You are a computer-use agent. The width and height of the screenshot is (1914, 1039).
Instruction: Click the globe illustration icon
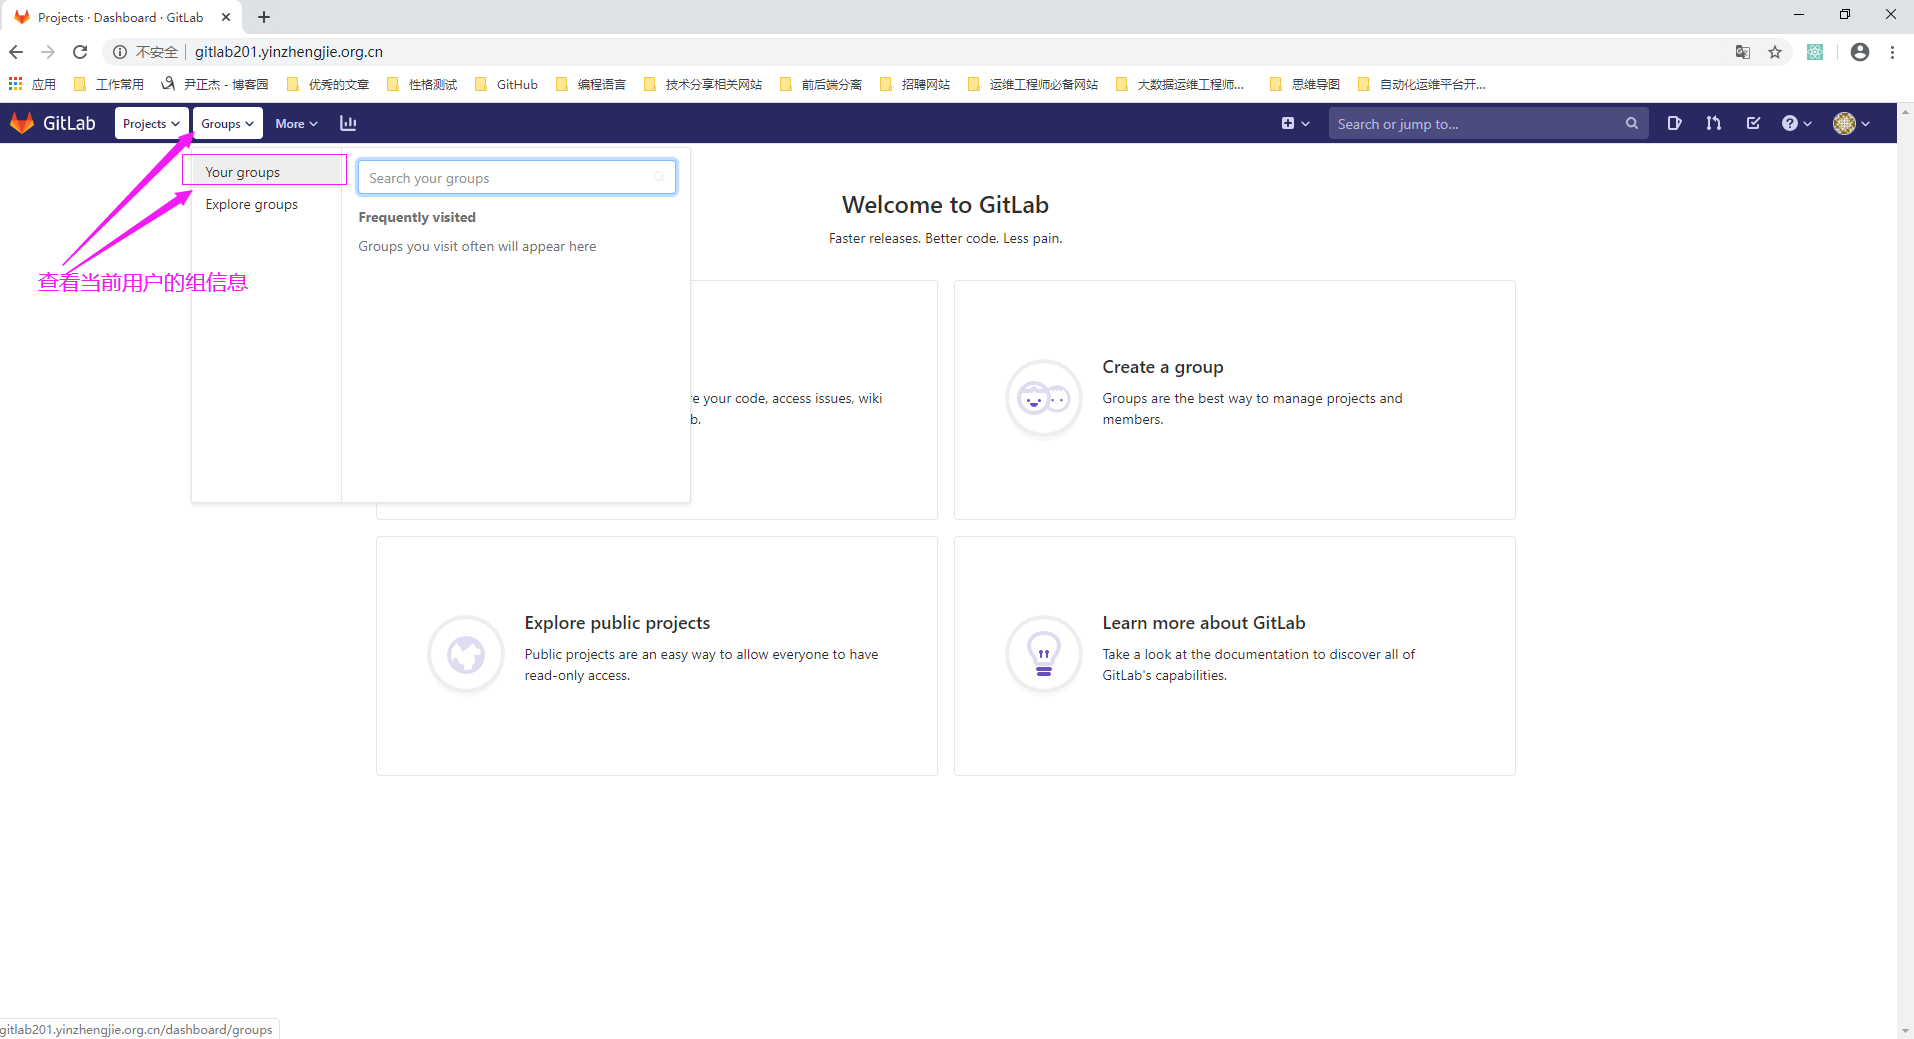point(465,654)
